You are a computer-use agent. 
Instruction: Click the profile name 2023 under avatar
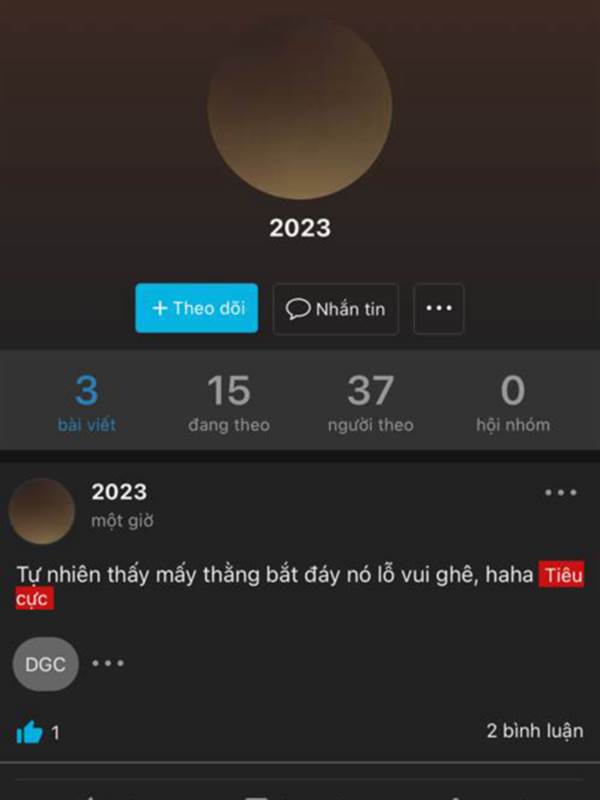coord(300,228)
